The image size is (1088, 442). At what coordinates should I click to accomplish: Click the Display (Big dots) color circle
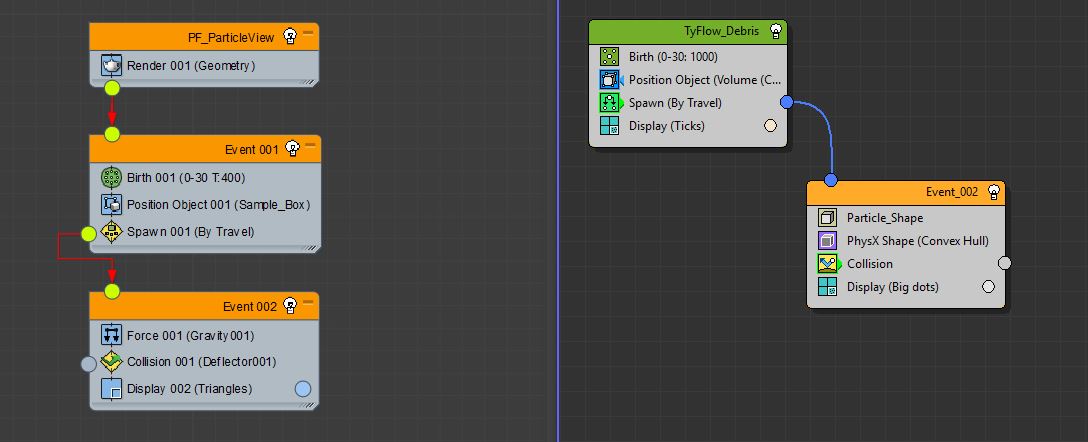(988, 287)
